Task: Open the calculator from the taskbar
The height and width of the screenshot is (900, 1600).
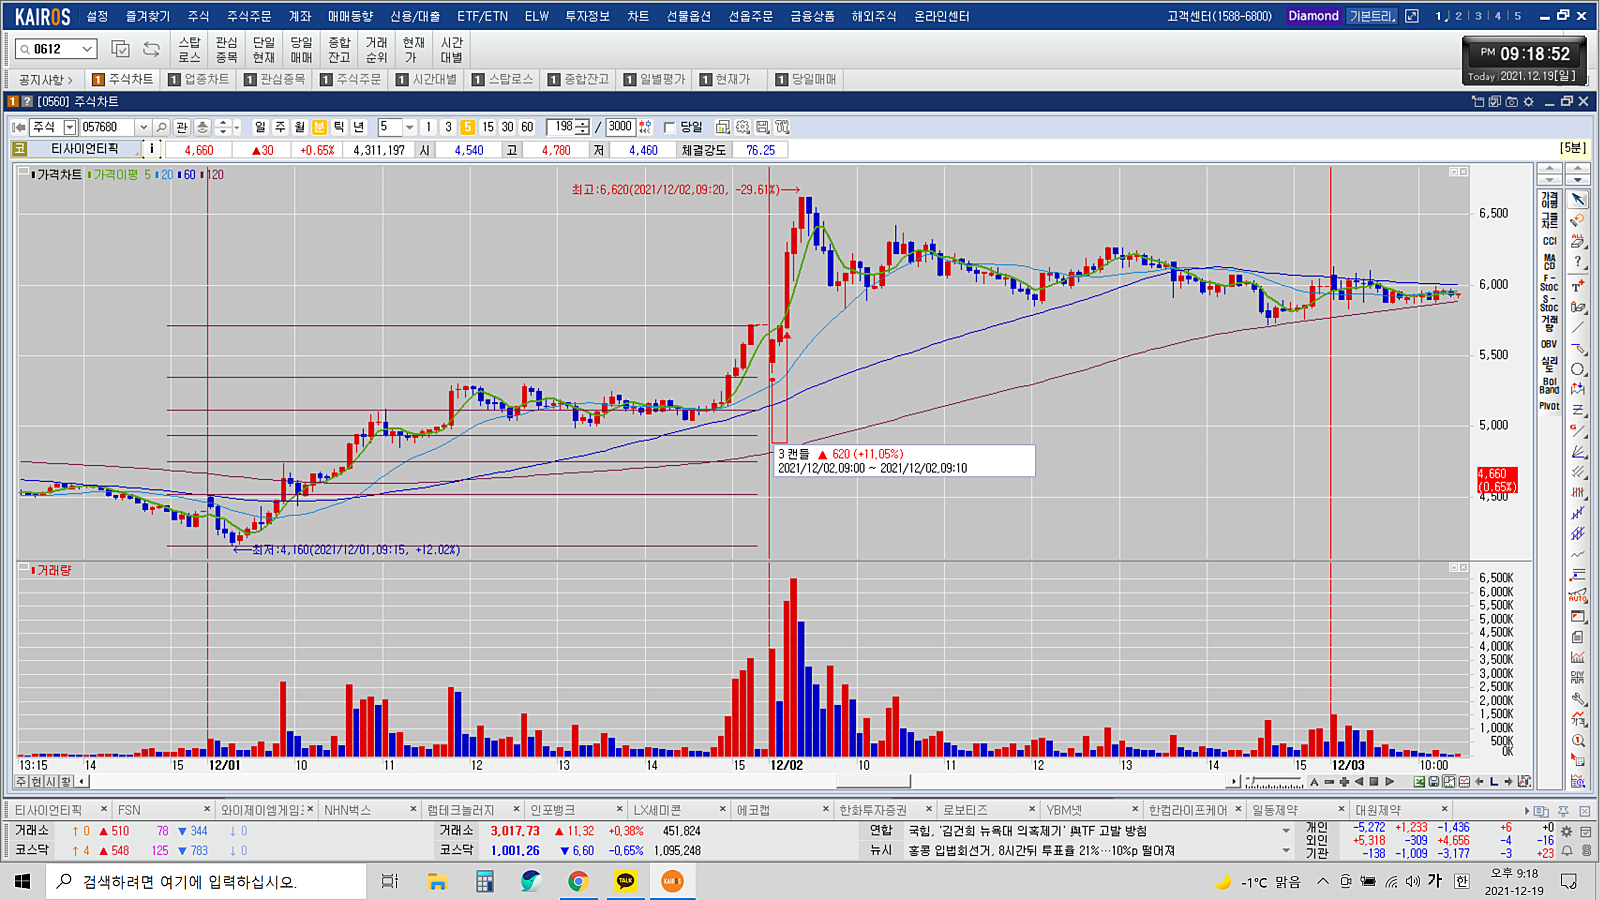Action: pyautogui.click(x=485, y=881)
